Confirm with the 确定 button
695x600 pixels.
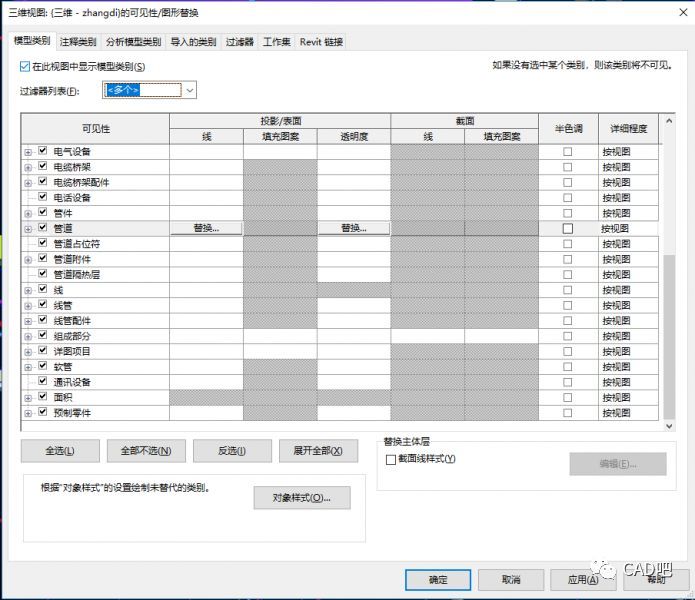438,580
